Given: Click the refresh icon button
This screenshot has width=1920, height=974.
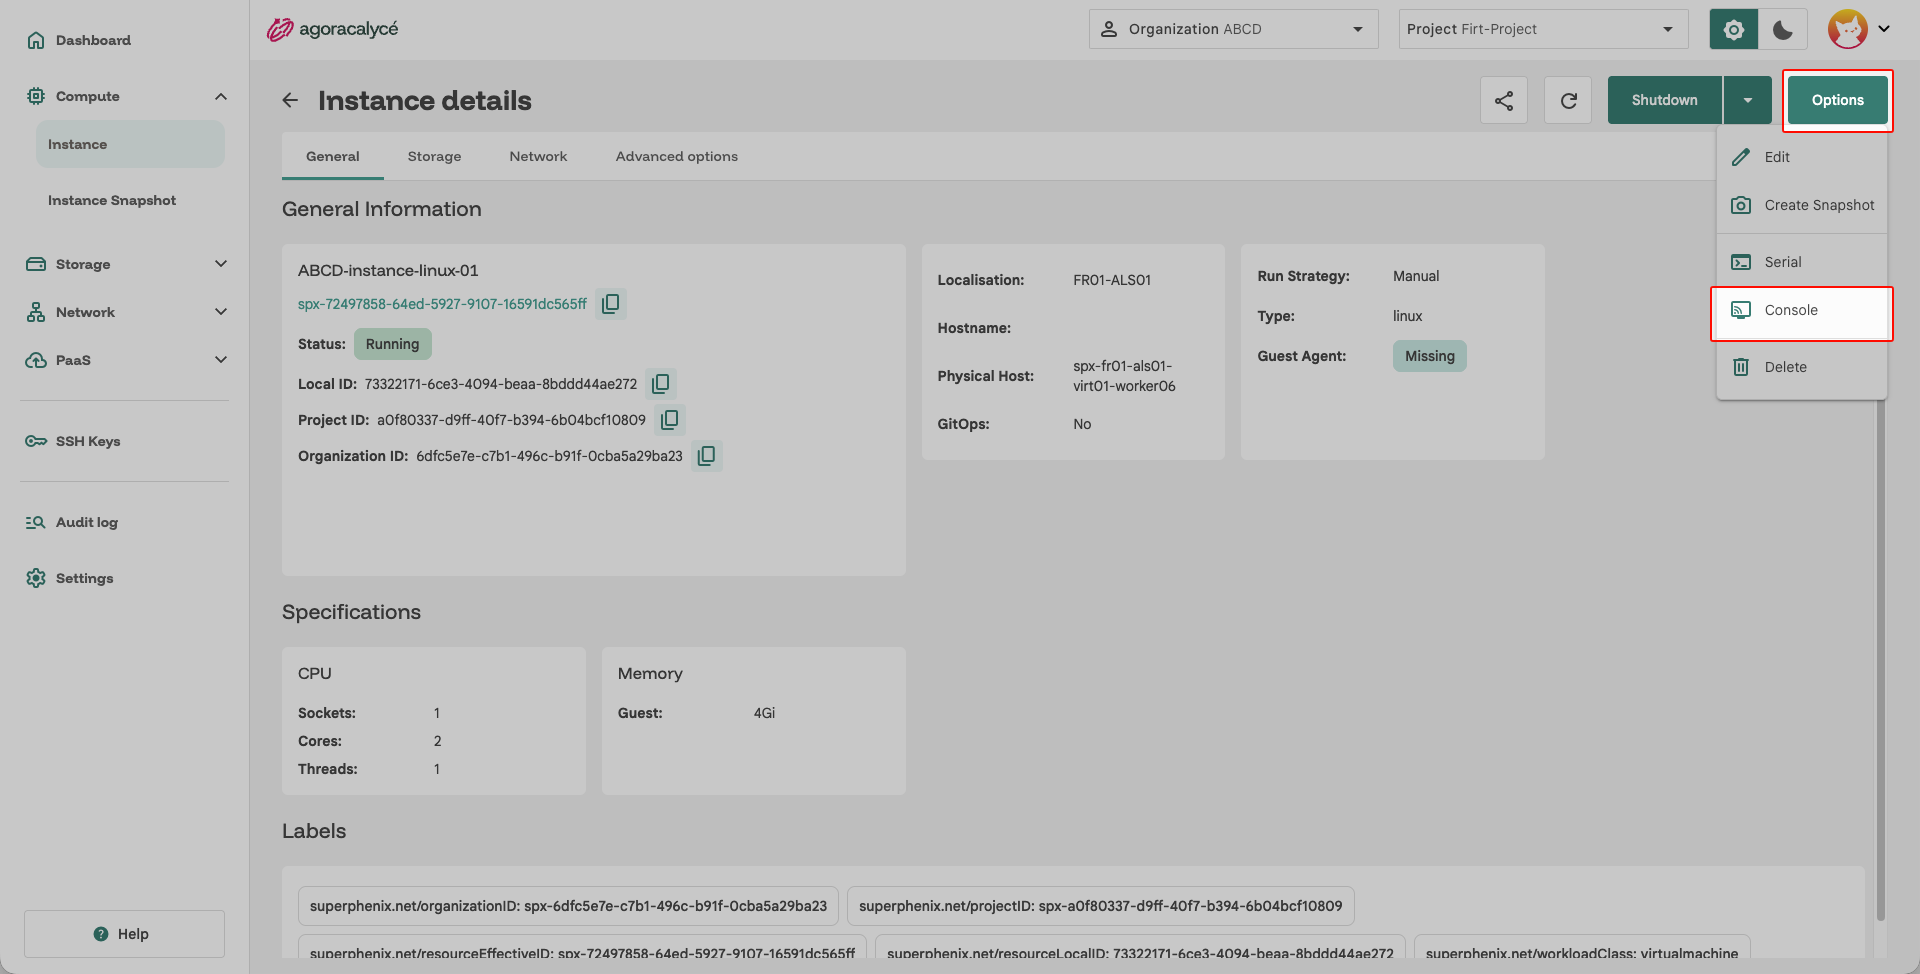Looking at the screenshot, I should pyautogui.click(x=1567, y=100).
